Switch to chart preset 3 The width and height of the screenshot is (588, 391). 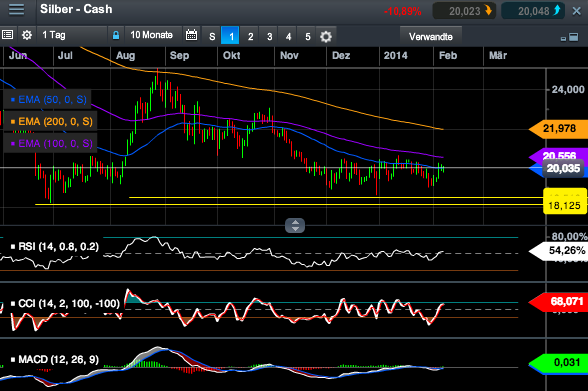(269, 36)
